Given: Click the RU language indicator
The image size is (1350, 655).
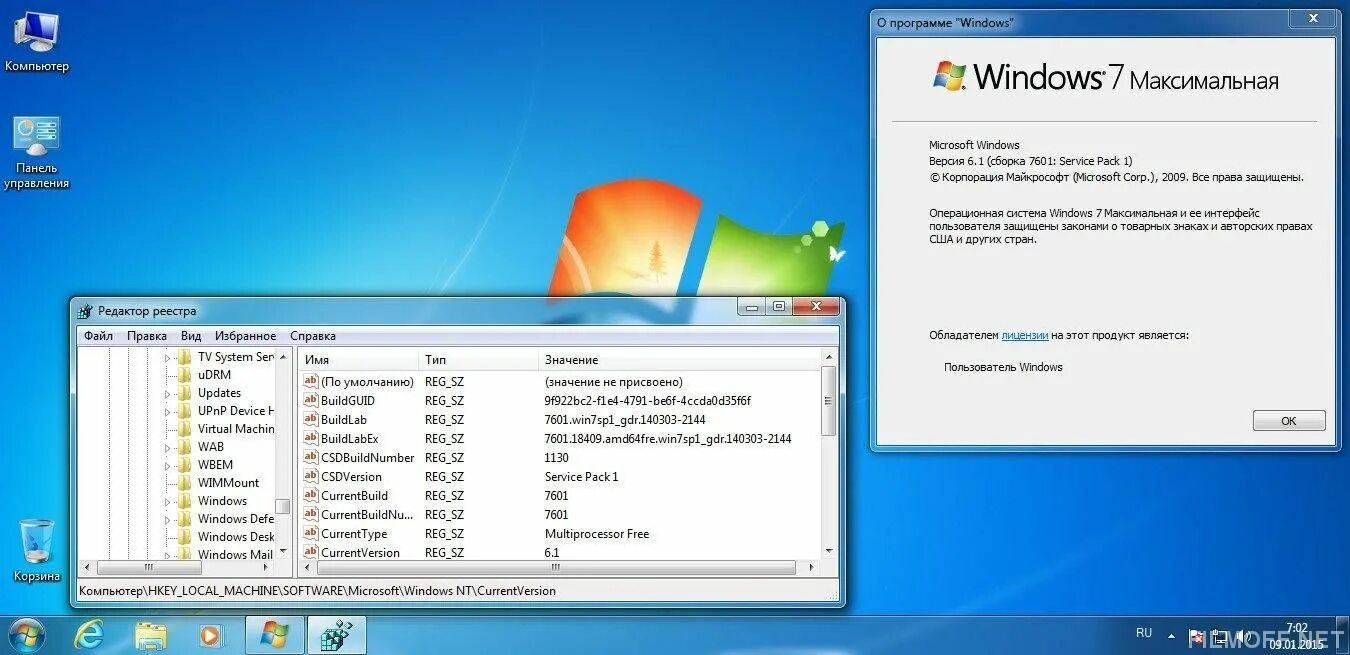Looking at the screenshot, I should [1144, 633].
